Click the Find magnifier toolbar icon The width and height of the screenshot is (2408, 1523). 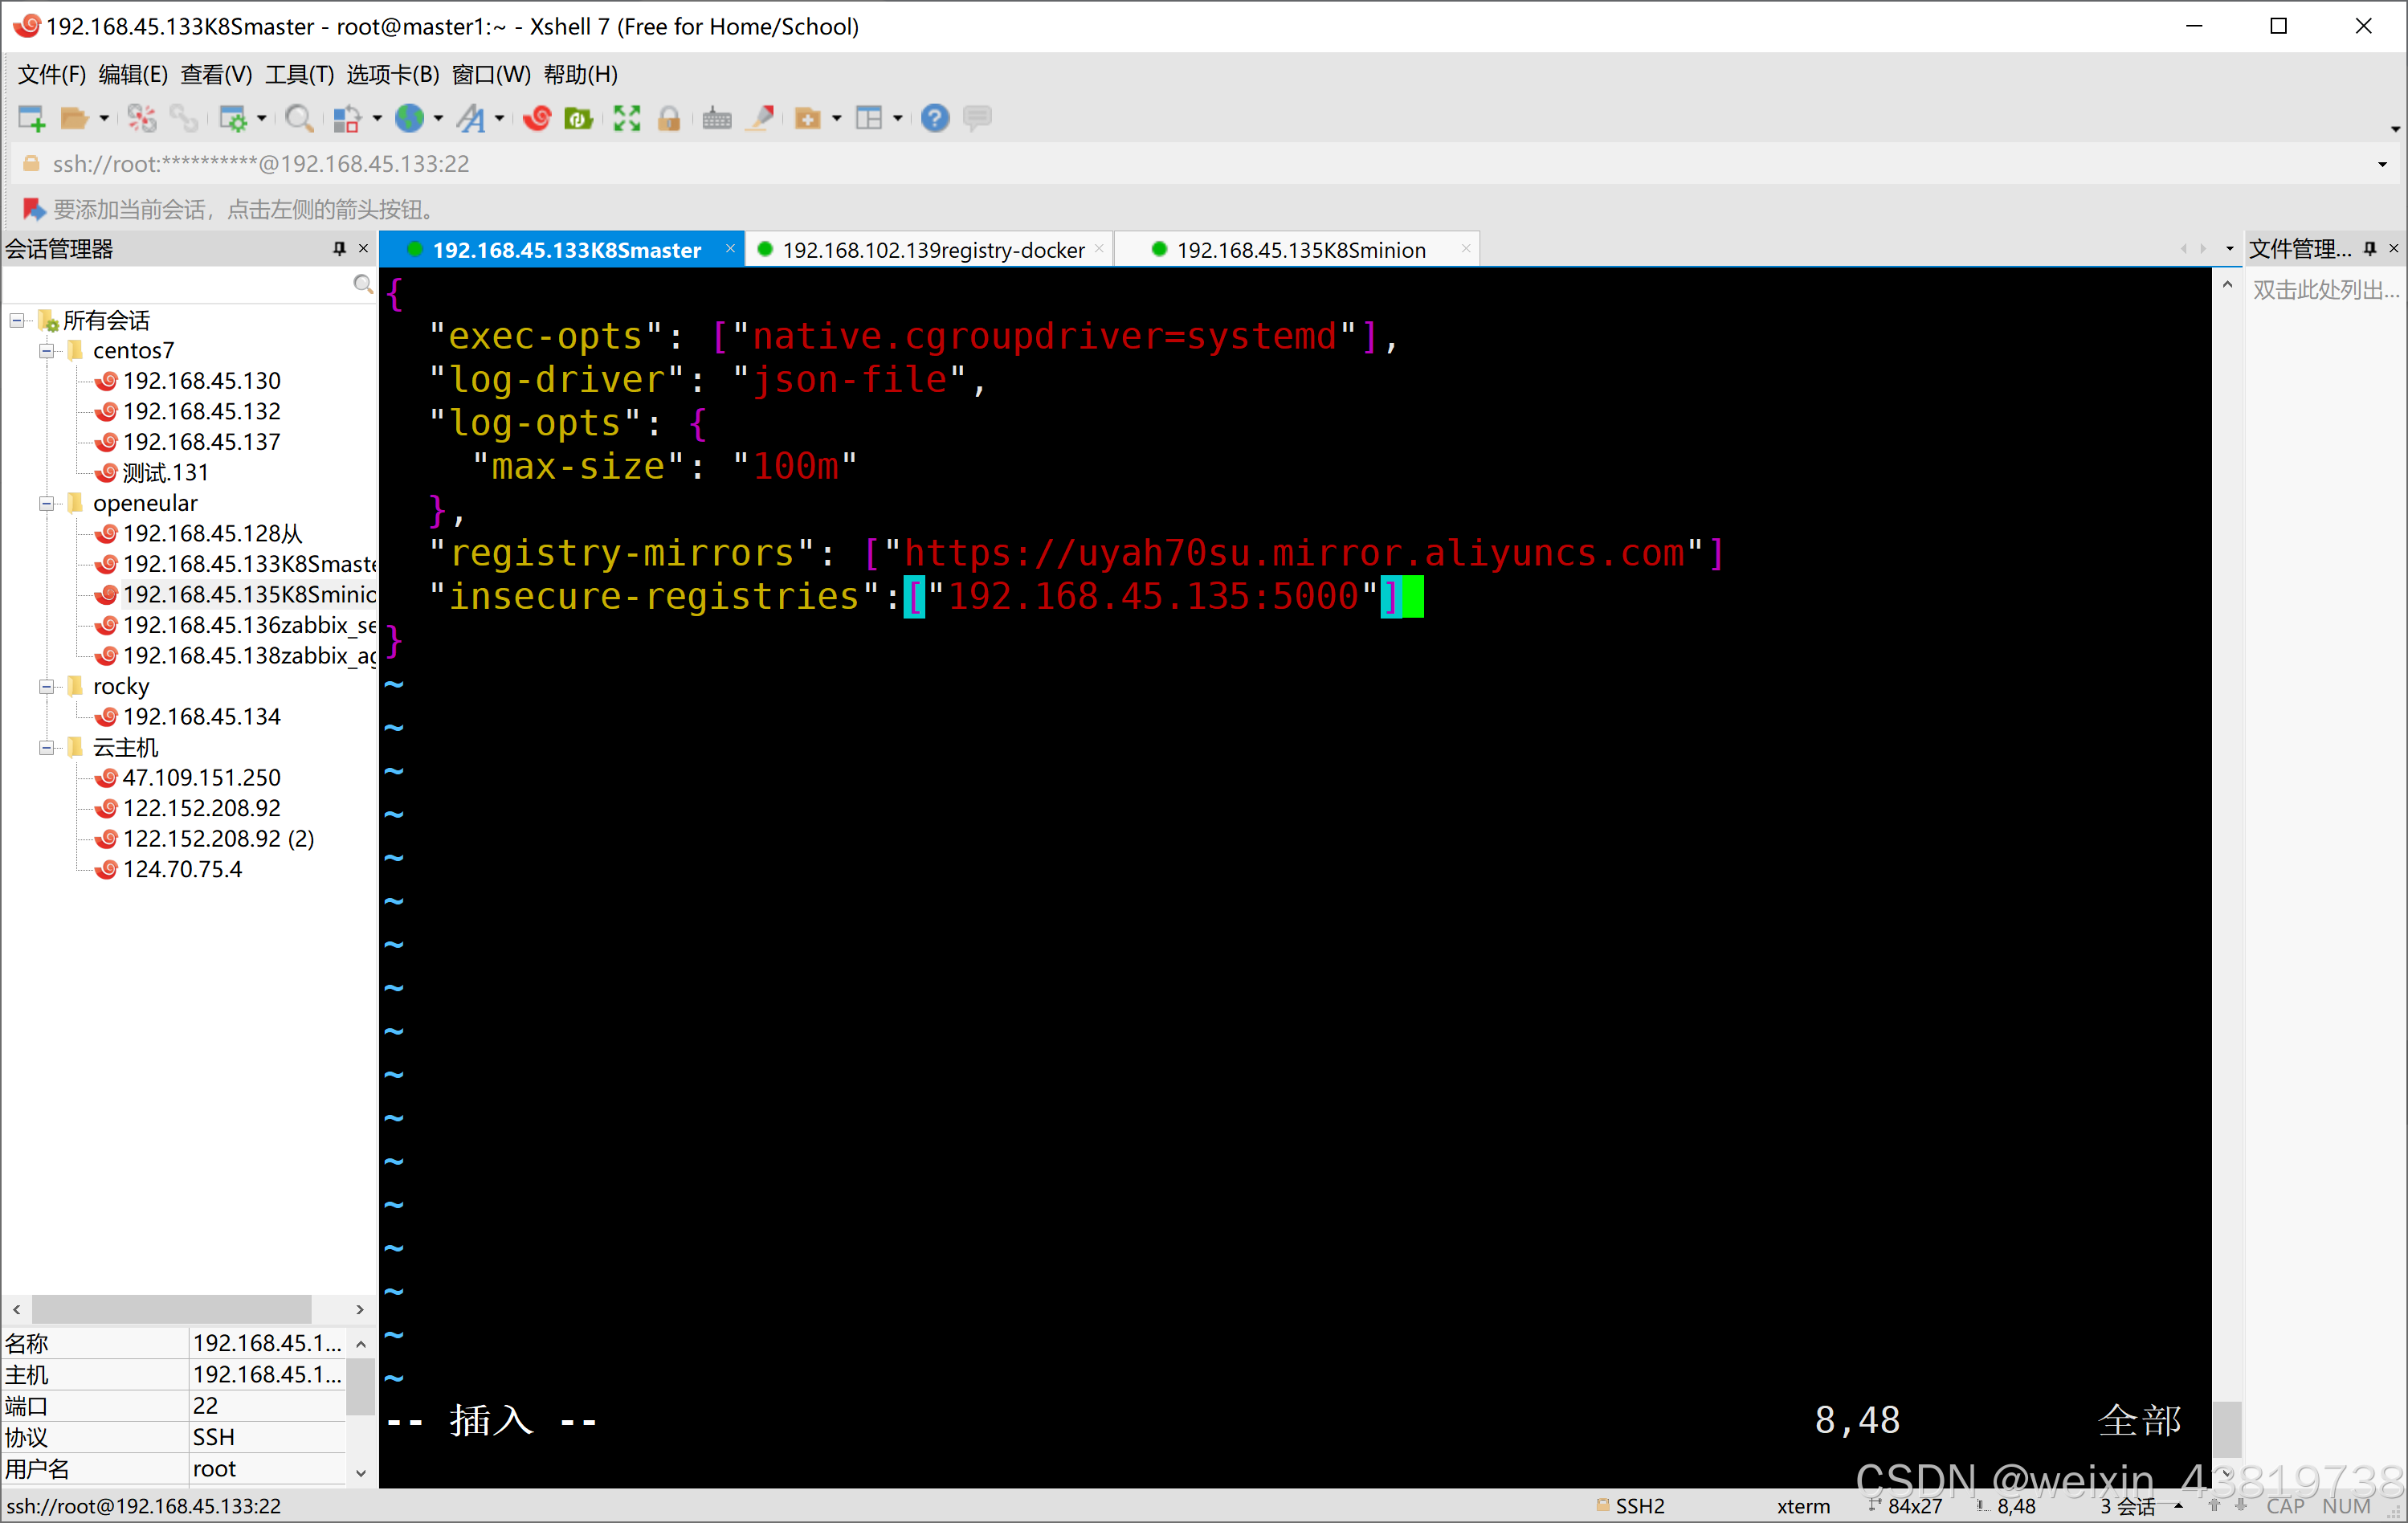299,118
